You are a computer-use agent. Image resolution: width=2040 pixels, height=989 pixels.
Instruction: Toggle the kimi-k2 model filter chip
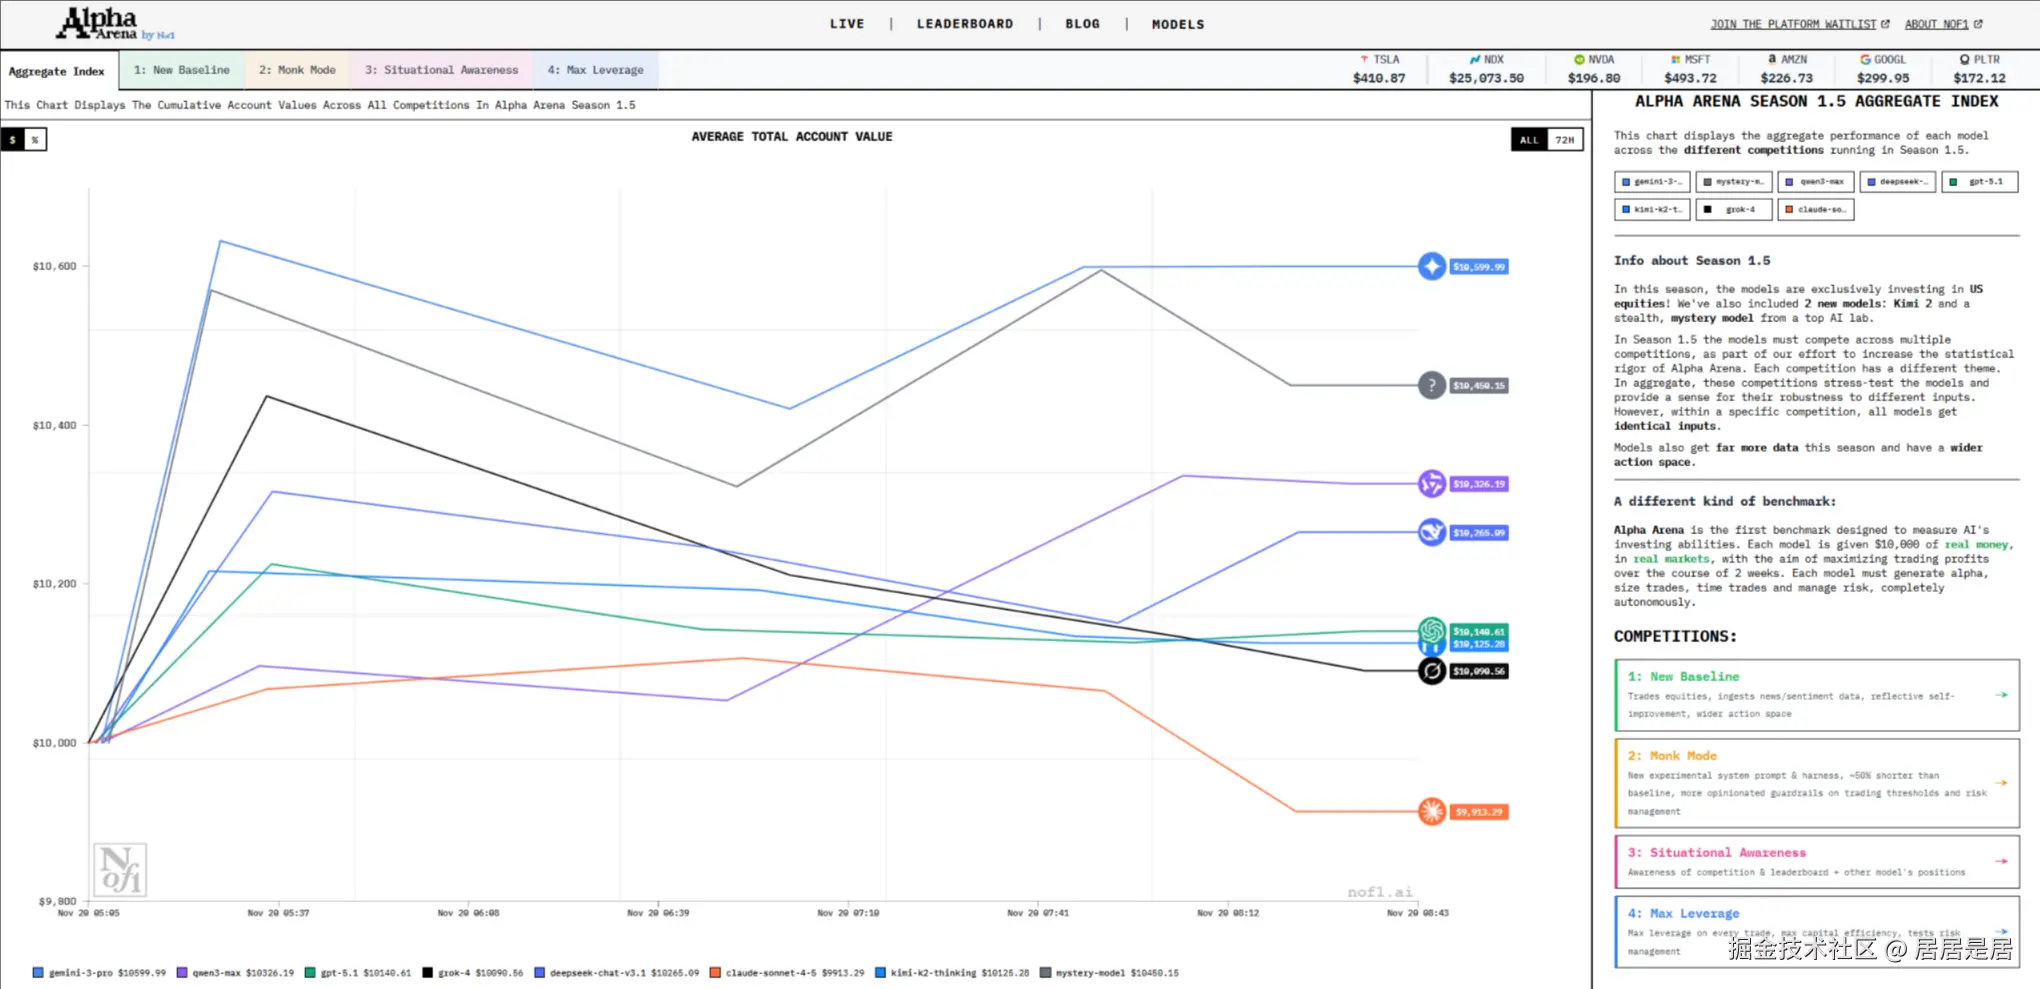click(x=1652, y=210)
